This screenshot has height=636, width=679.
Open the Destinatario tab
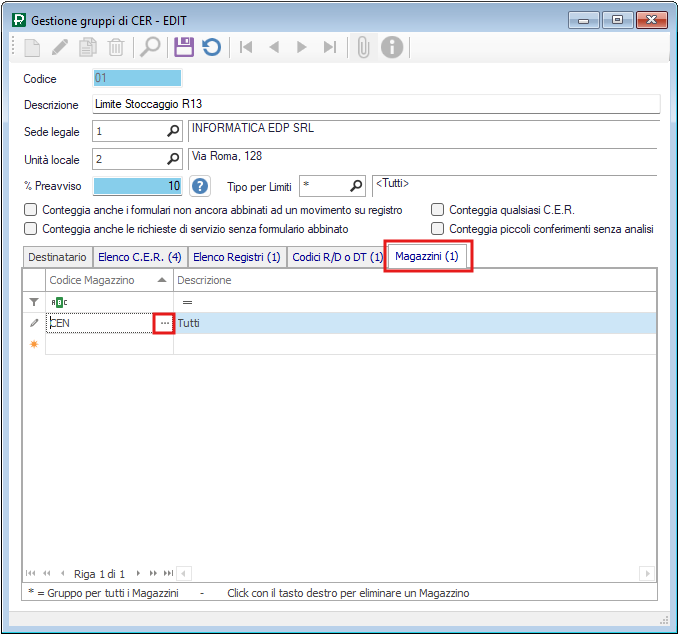pos(57,257)
